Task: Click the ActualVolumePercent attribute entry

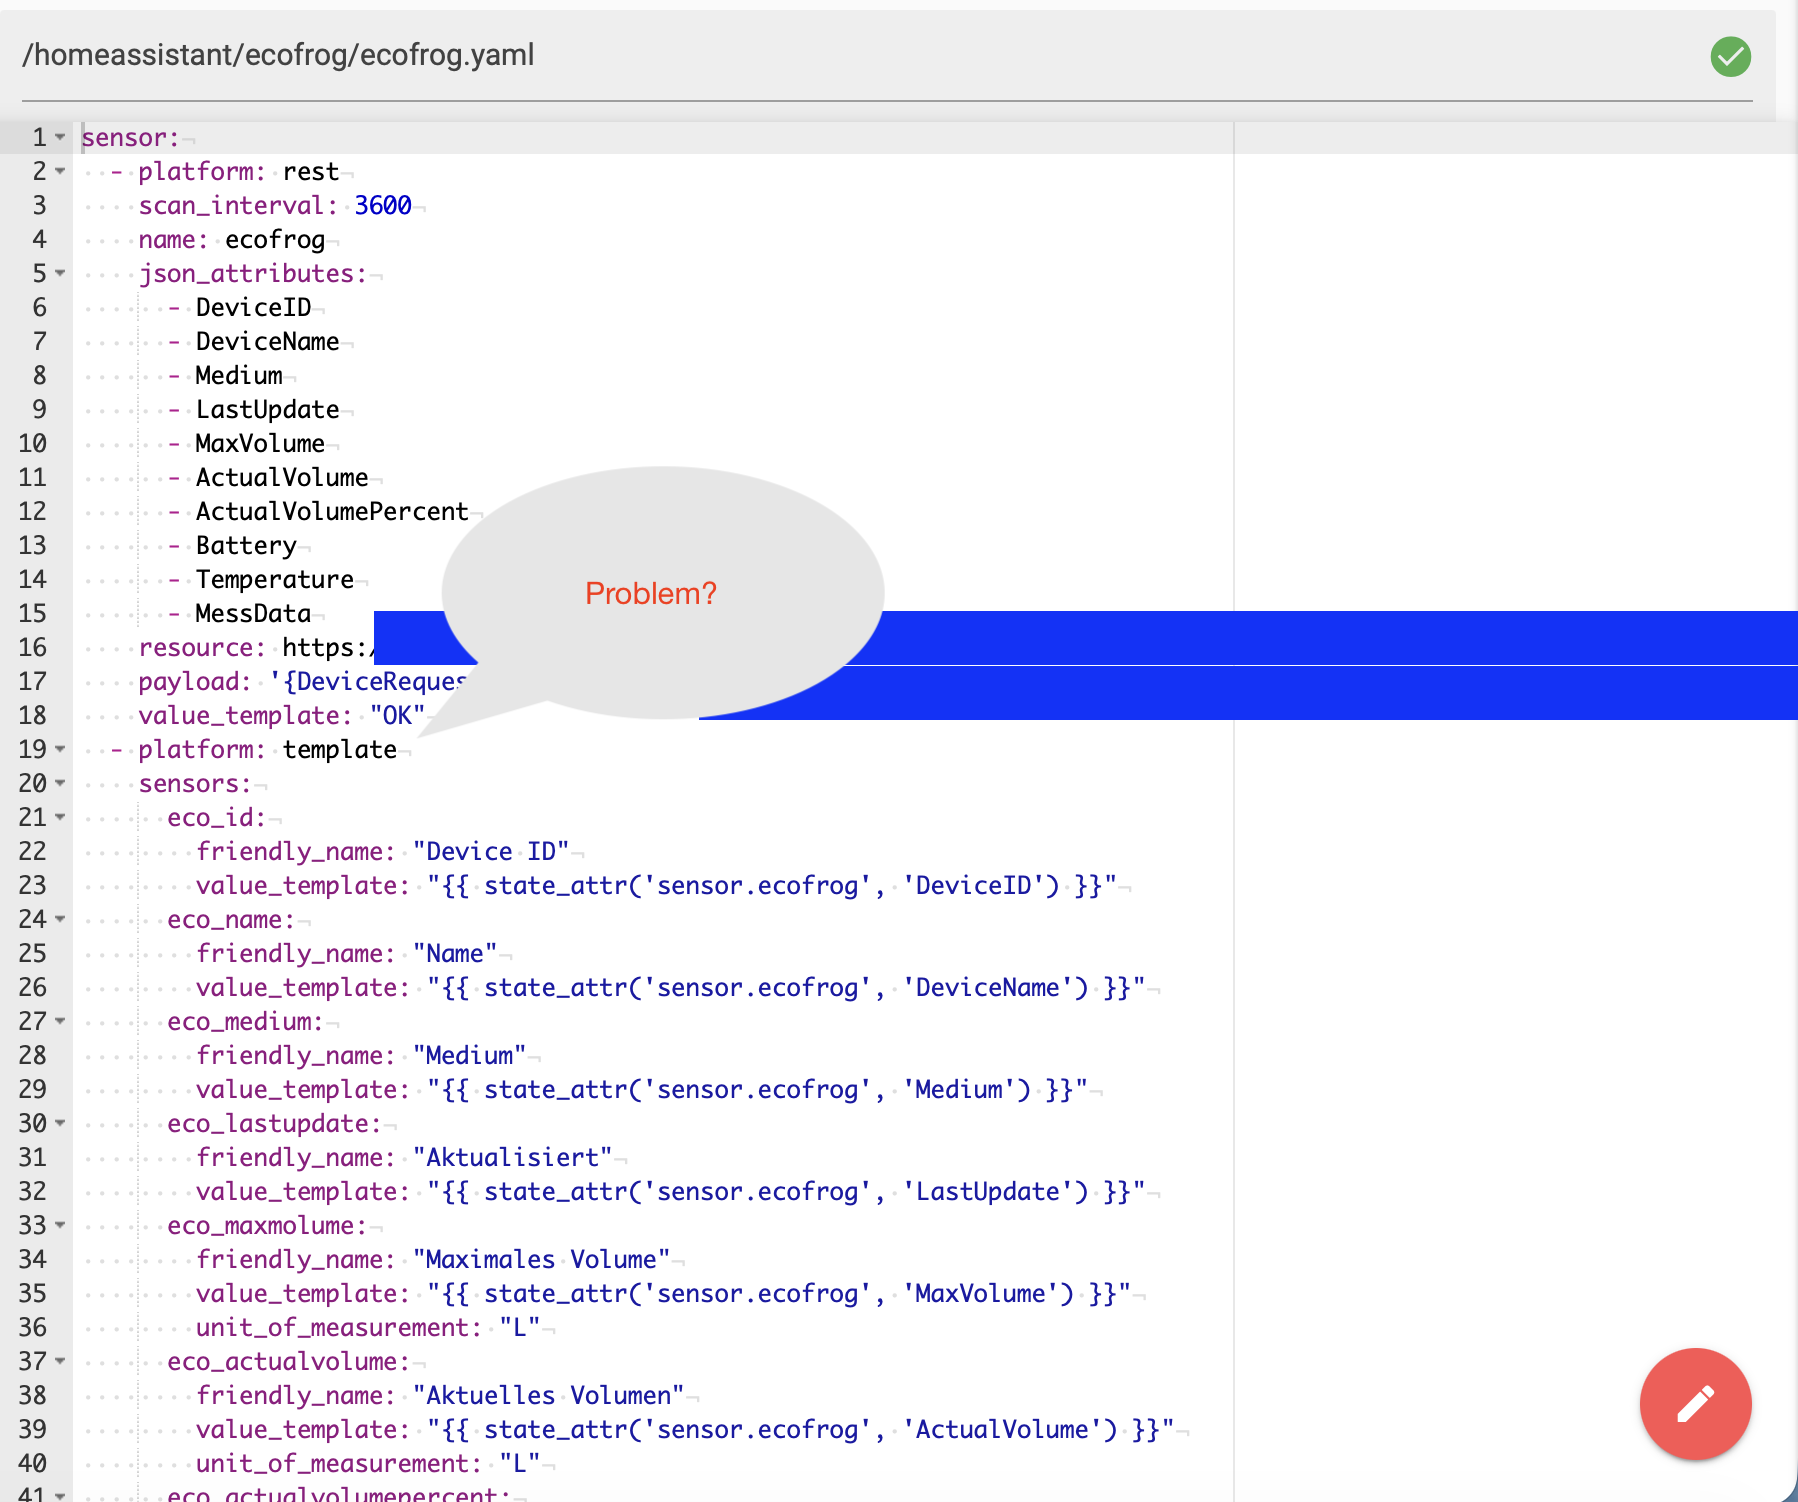Action: point(332,511)
